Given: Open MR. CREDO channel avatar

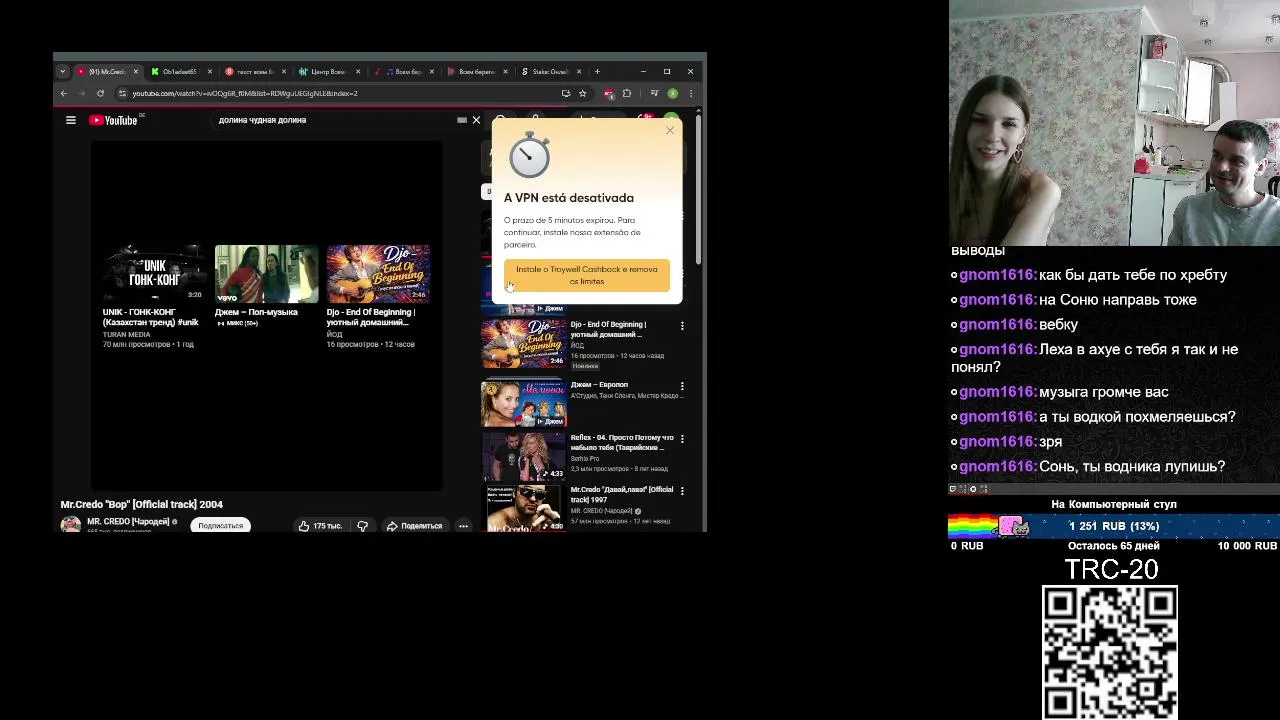Looking at the screenshot, I should pos(70,525).
